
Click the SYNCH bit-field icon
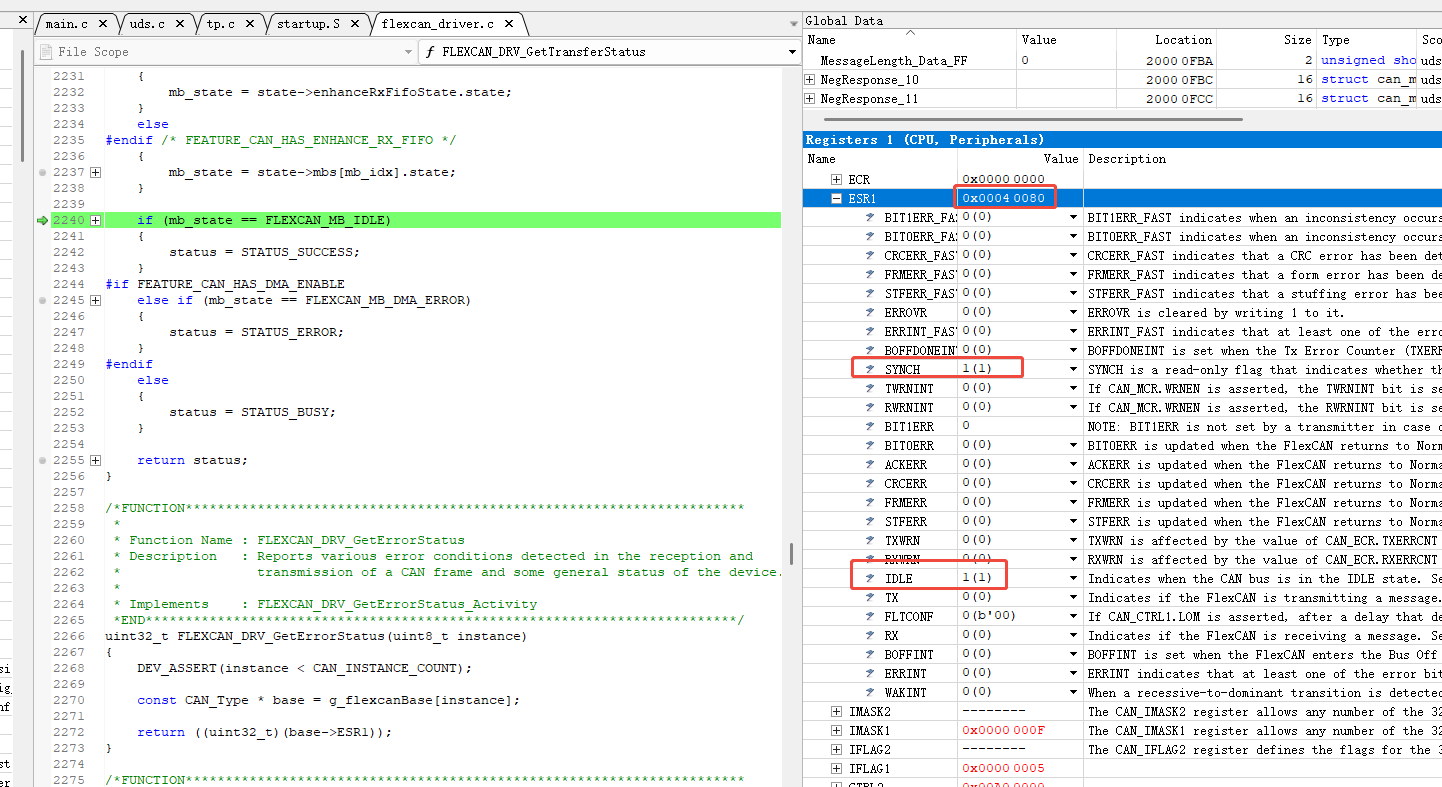[x=870, y=369]
